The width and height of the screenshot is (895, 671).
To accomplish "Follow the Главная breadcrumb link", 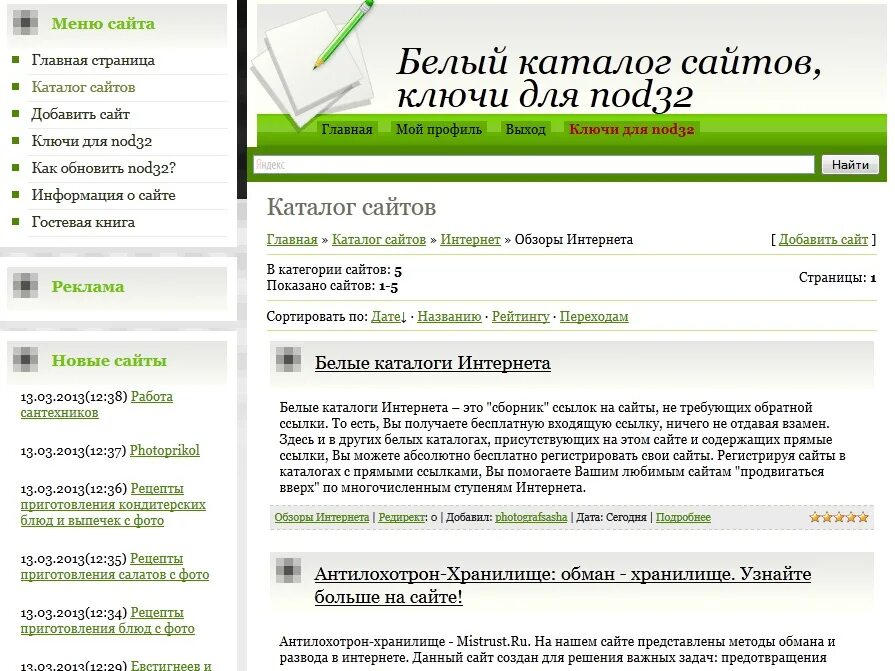I will [292, 240].
